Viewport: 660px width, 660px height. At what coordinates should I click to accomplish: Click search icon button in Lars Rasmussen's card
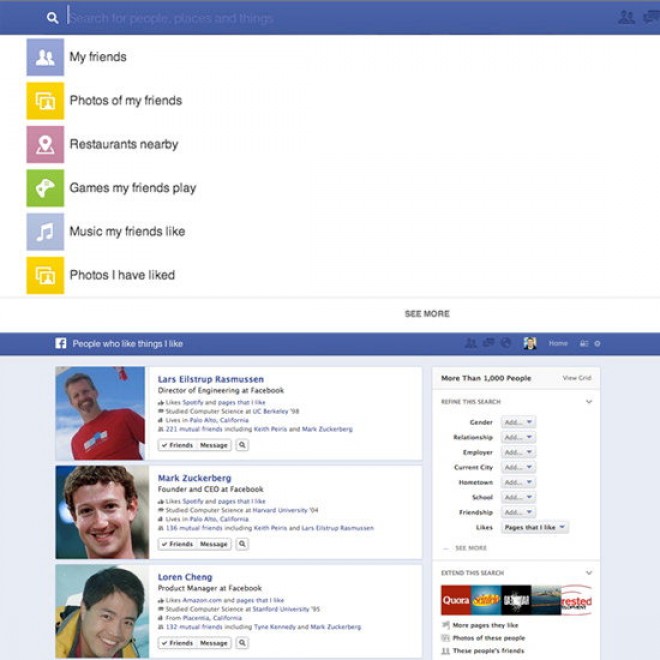pyautogui.click(x=242, y=445)
